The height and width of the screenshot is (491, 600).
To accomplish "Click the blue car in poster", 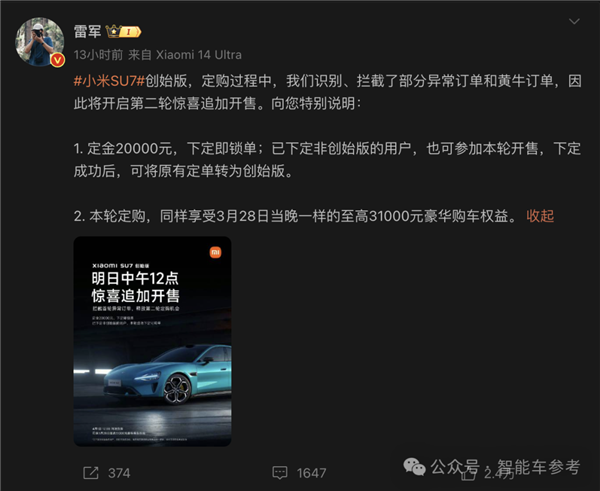I will [x=168, y=374].
